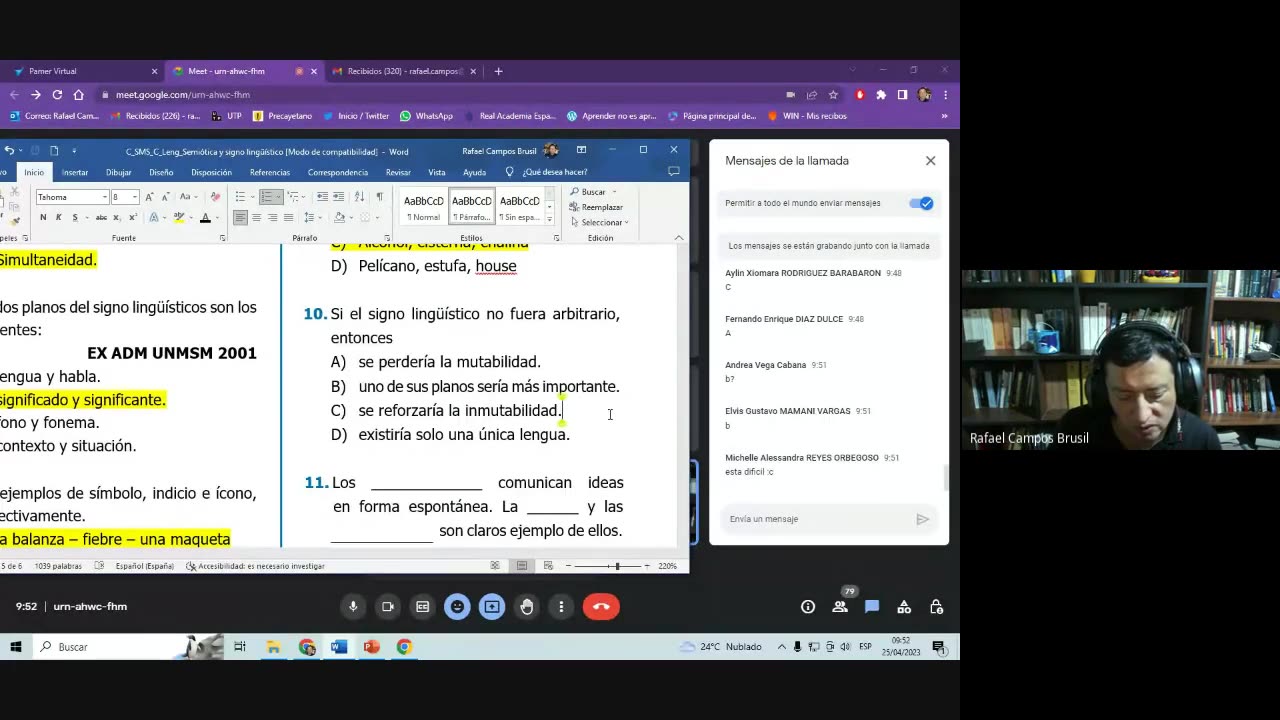Show the participants list icon
Screen dimensions: 1280x720
[x=840, y=607]
